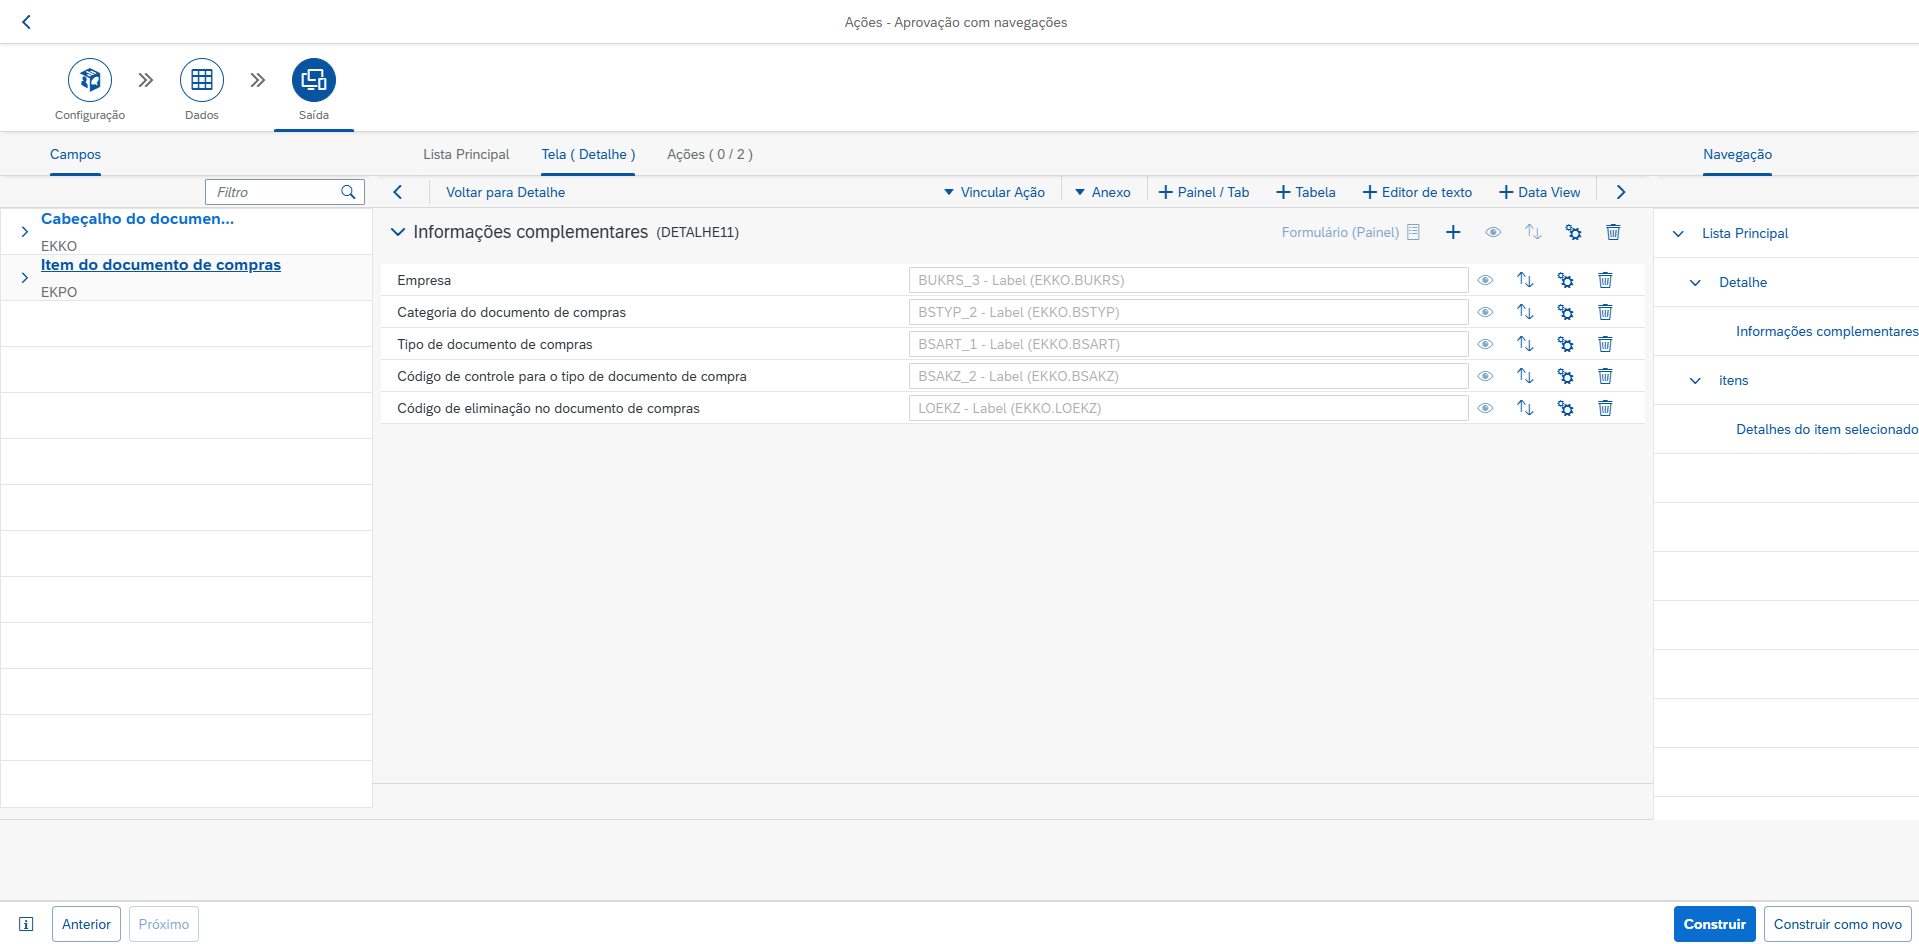Viewport: 1919px width, 944px height.
Task: Click the BUKRS_3 label input for Empresa
Action: [x=1188, y=280]
